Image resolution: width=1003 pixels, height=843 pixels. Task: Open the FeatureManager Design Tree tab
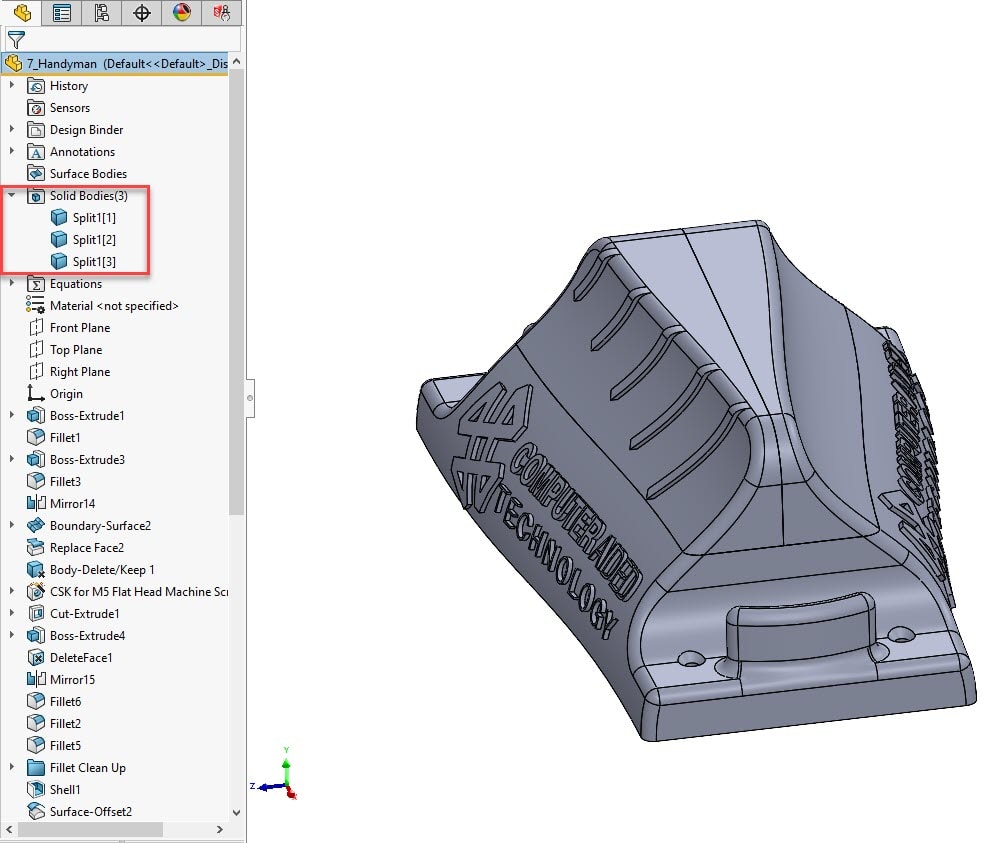point(21,13)
